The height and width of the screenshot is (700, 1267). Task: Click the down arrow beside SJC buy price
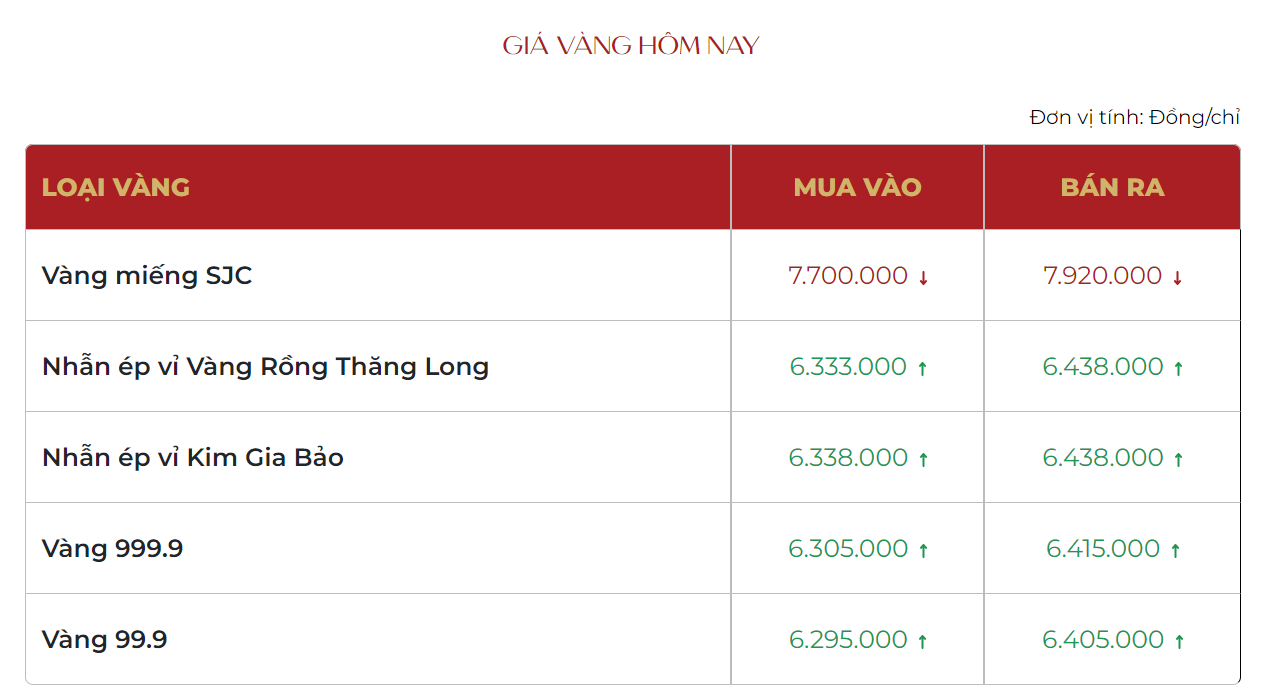(x=923, y=278)
